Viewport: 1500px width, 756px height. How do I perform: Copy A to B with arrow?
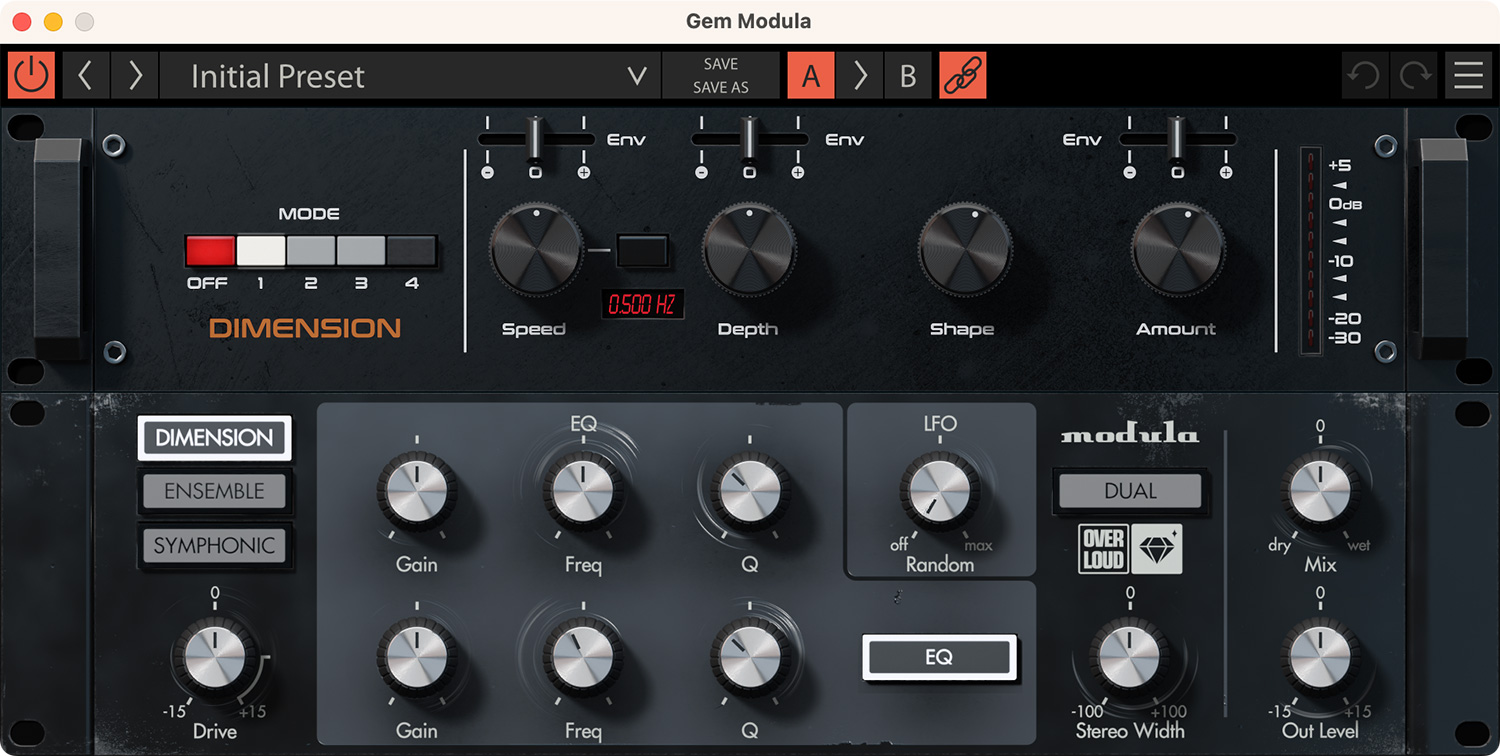[860, 76]
